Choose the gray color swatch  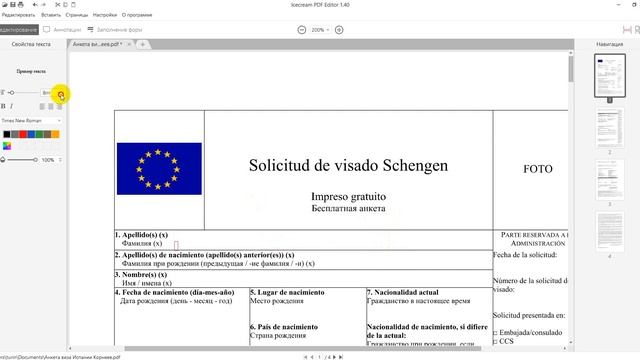coord(15,134)
